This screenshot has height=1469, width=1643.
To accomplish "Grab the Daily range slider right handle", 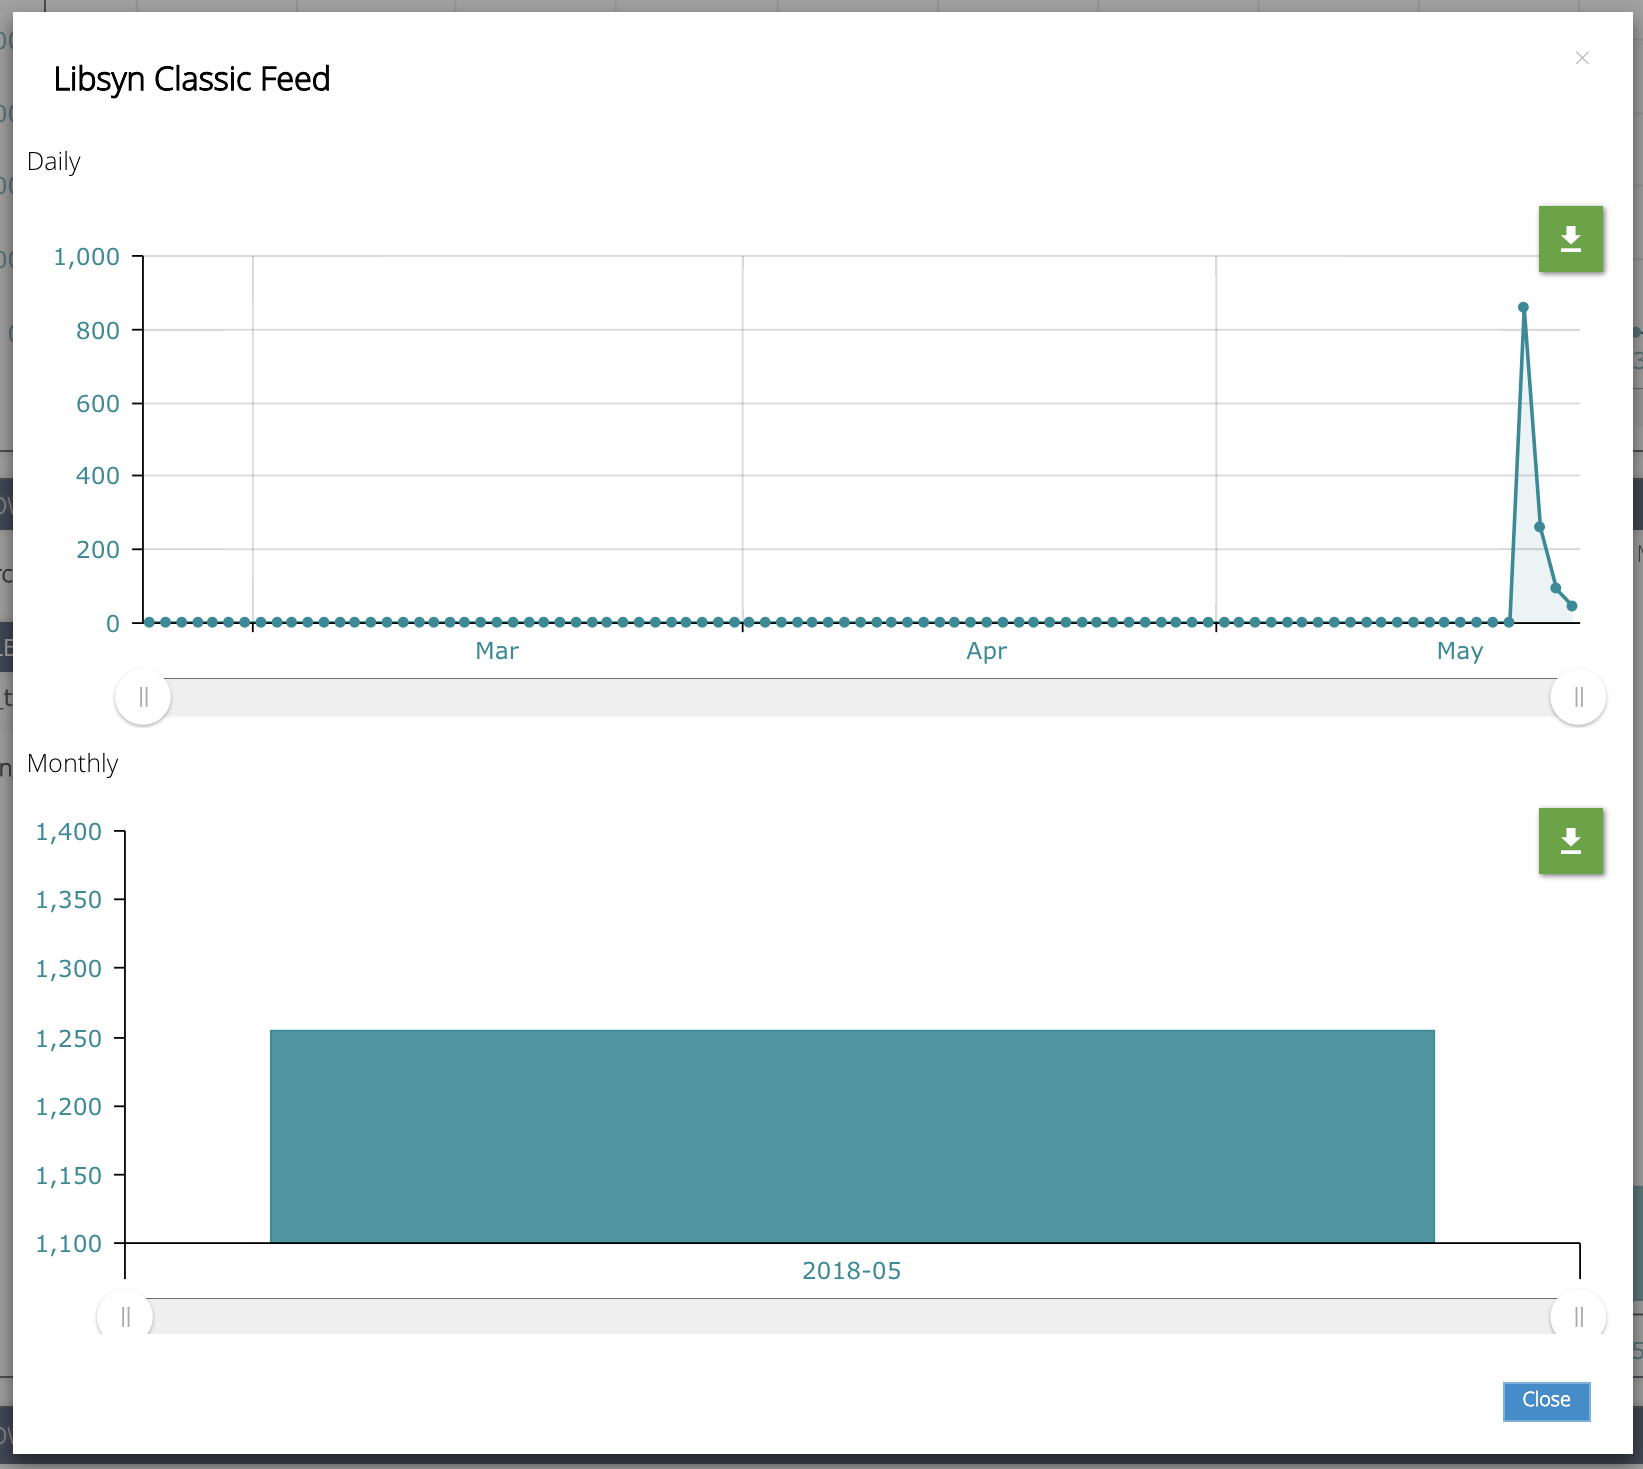I will pyautogui.click(x=1578, y=697).
